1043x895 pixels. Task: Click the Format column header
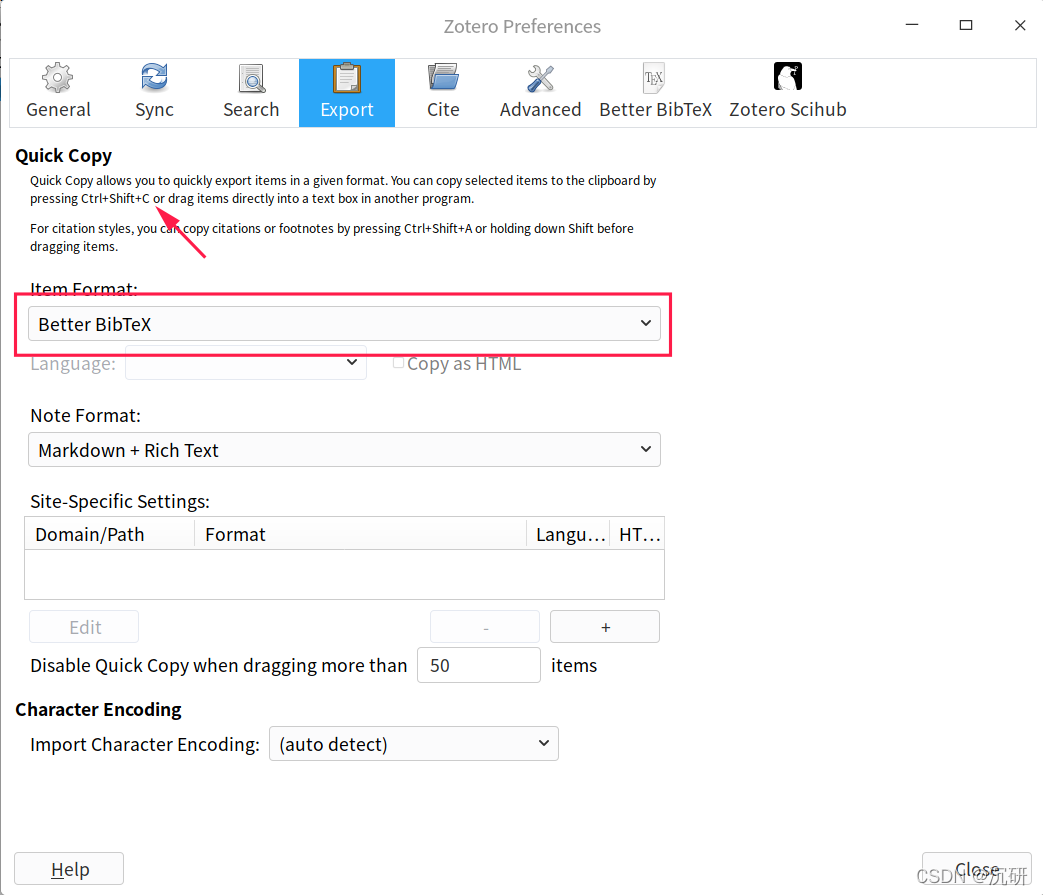(x=360, y=534)
